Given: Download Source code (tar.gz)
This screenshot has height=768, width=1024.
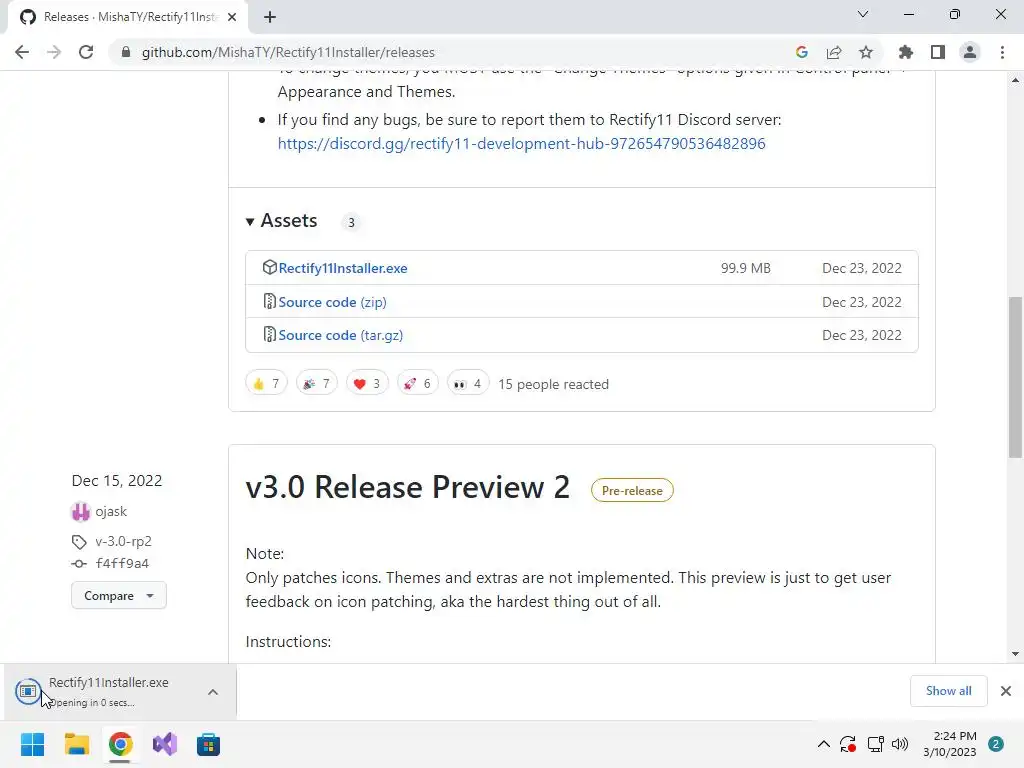Looking at the screenshot, I should [x=341, y=335].
